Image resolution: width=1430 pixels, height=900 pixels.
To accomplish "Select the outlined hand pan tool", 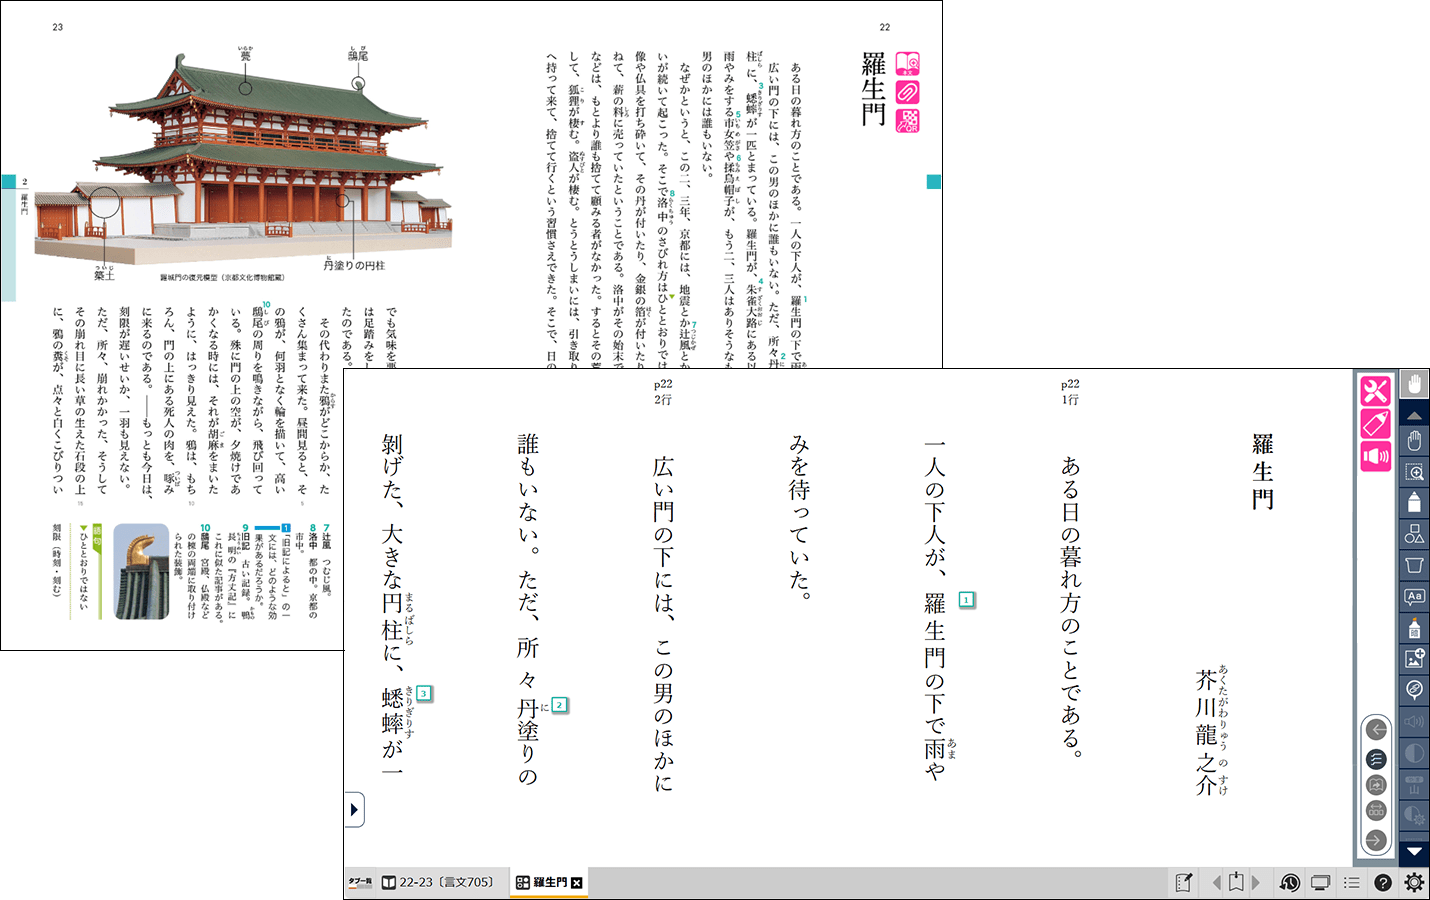I will point(1414,441).
